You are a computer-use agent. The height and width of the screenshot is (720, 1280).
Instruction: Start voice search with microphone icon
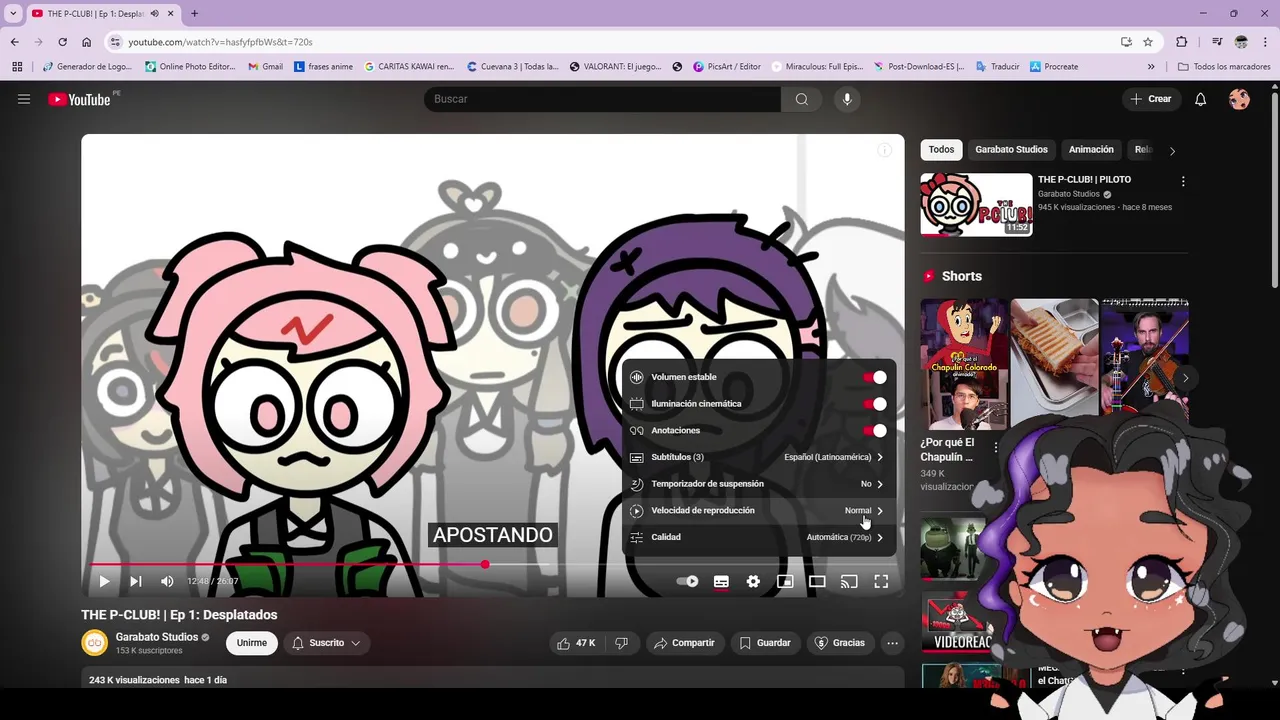click(847, 99)
